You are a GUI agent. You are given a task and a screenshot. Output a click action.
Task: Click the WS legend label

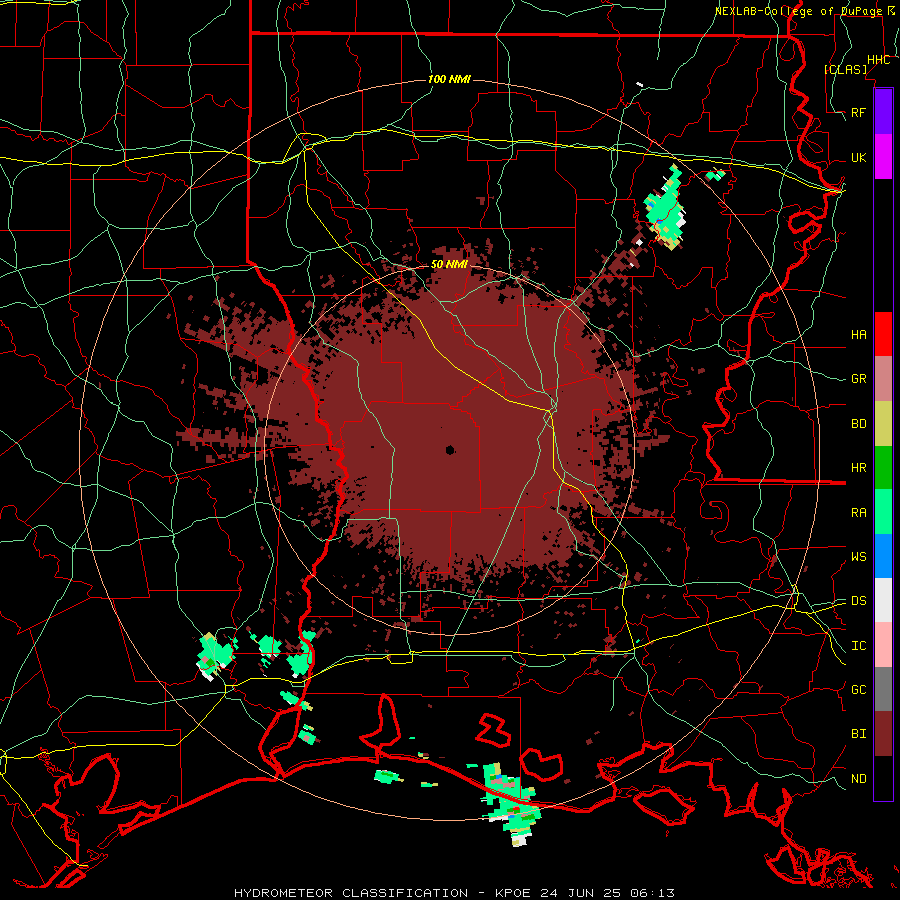point(858,557)
